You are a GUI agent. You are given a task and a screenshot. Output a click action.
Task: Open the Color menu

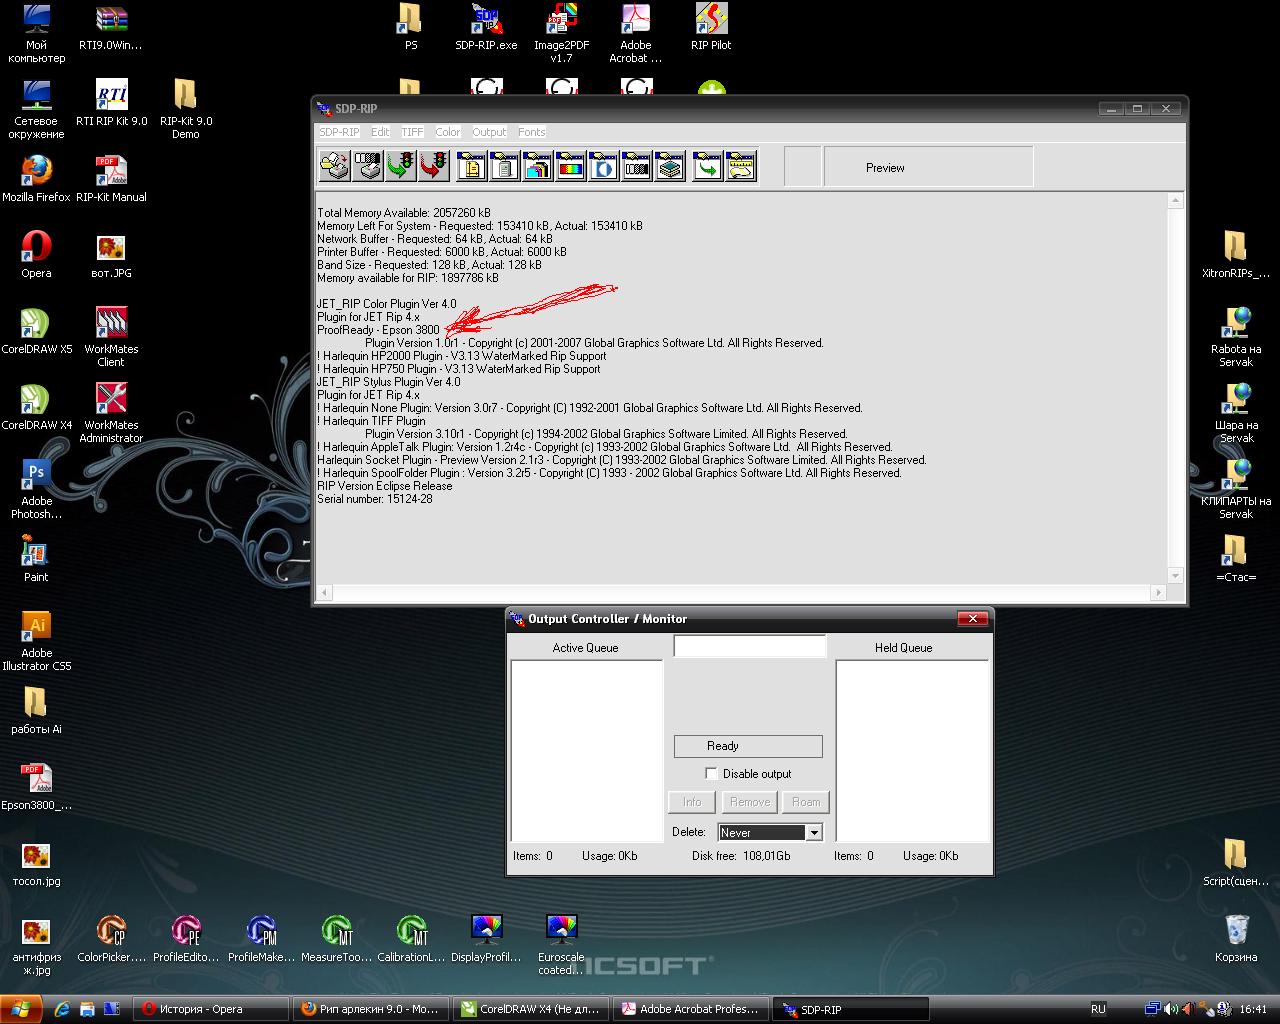pyautogui.click(x=448, y=132)
